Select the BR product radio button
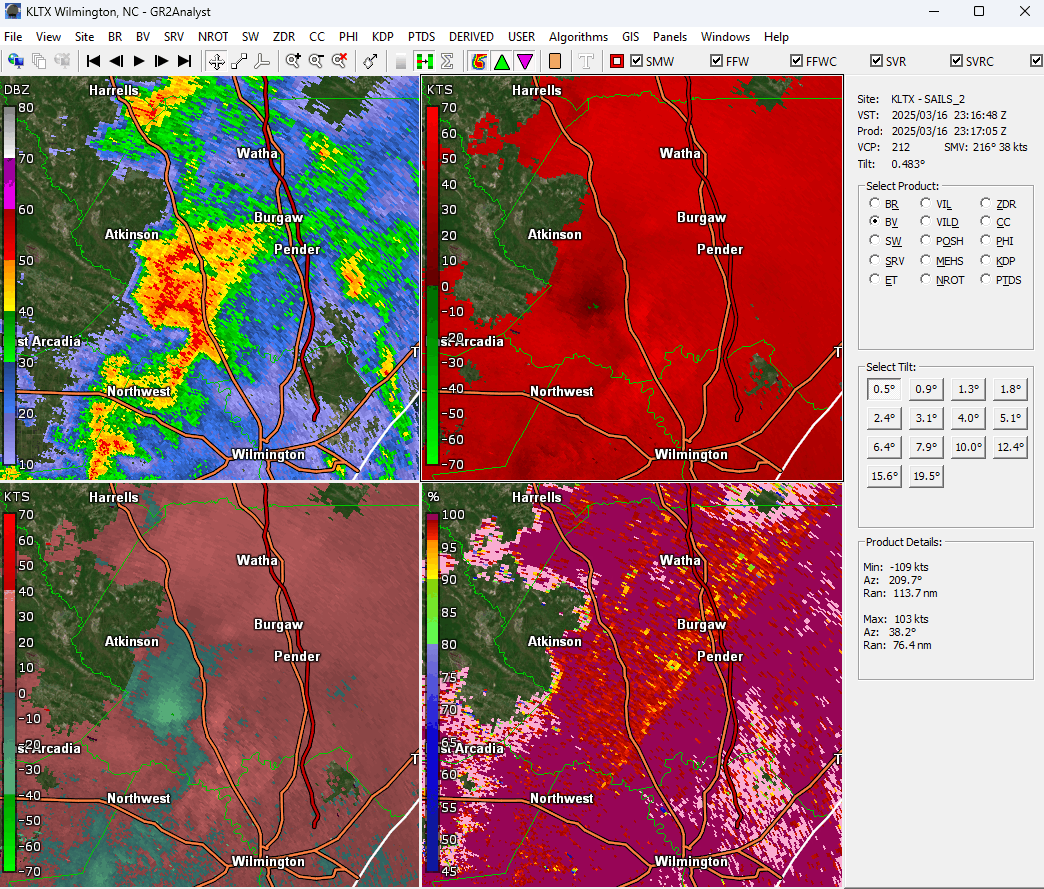Image resolution: width=1044 pixels, height=889 pixels. tap(875, 203)
